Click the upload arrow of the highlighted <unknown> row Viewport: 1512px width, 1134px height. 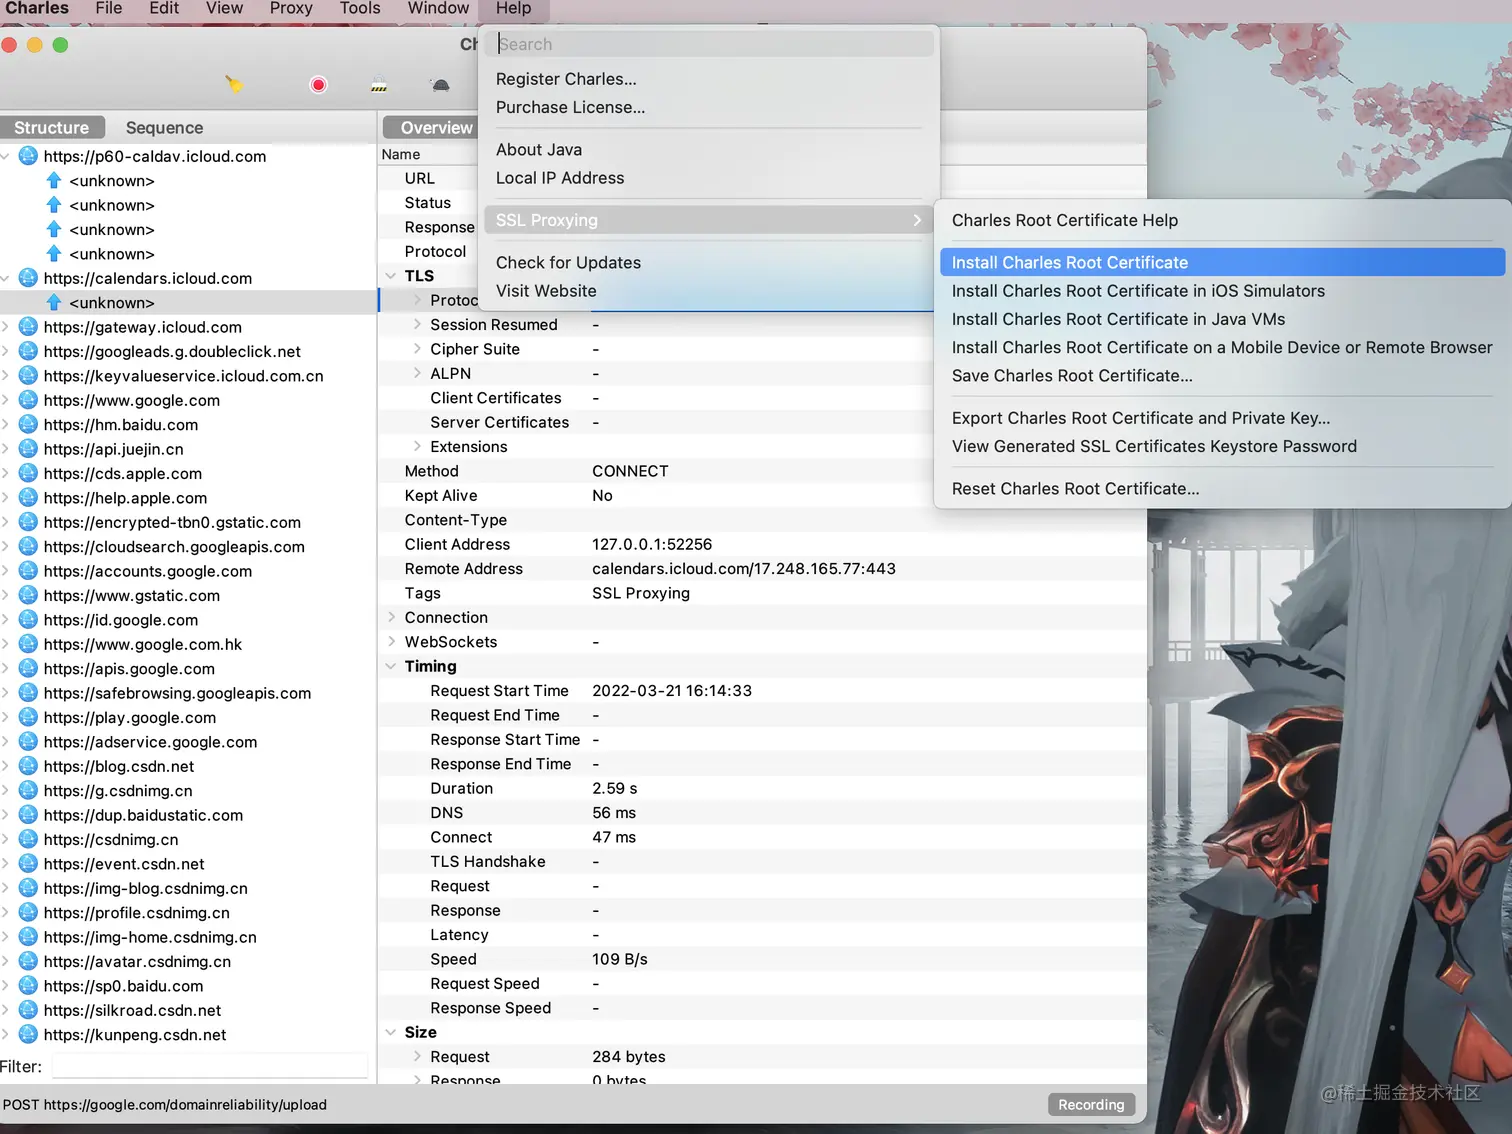(x=54, y=302)
